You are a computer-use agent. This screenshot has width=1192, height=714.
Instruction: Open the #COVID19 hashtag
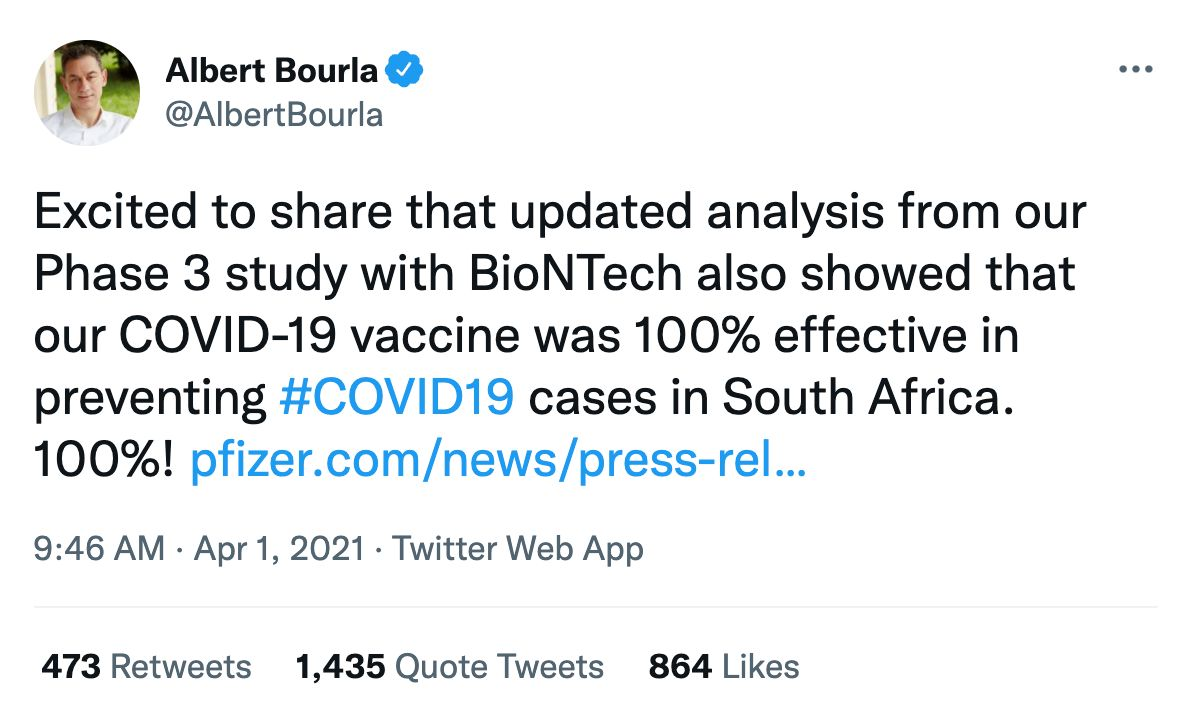point(397,398)
